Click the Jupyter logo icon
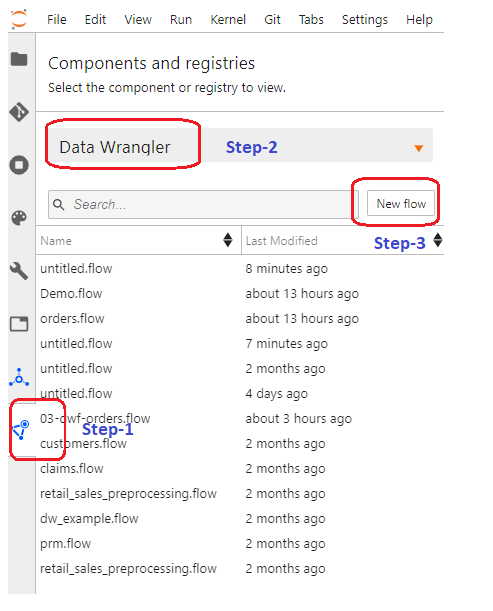Screen dimensions: 493x611 (19, 19)
